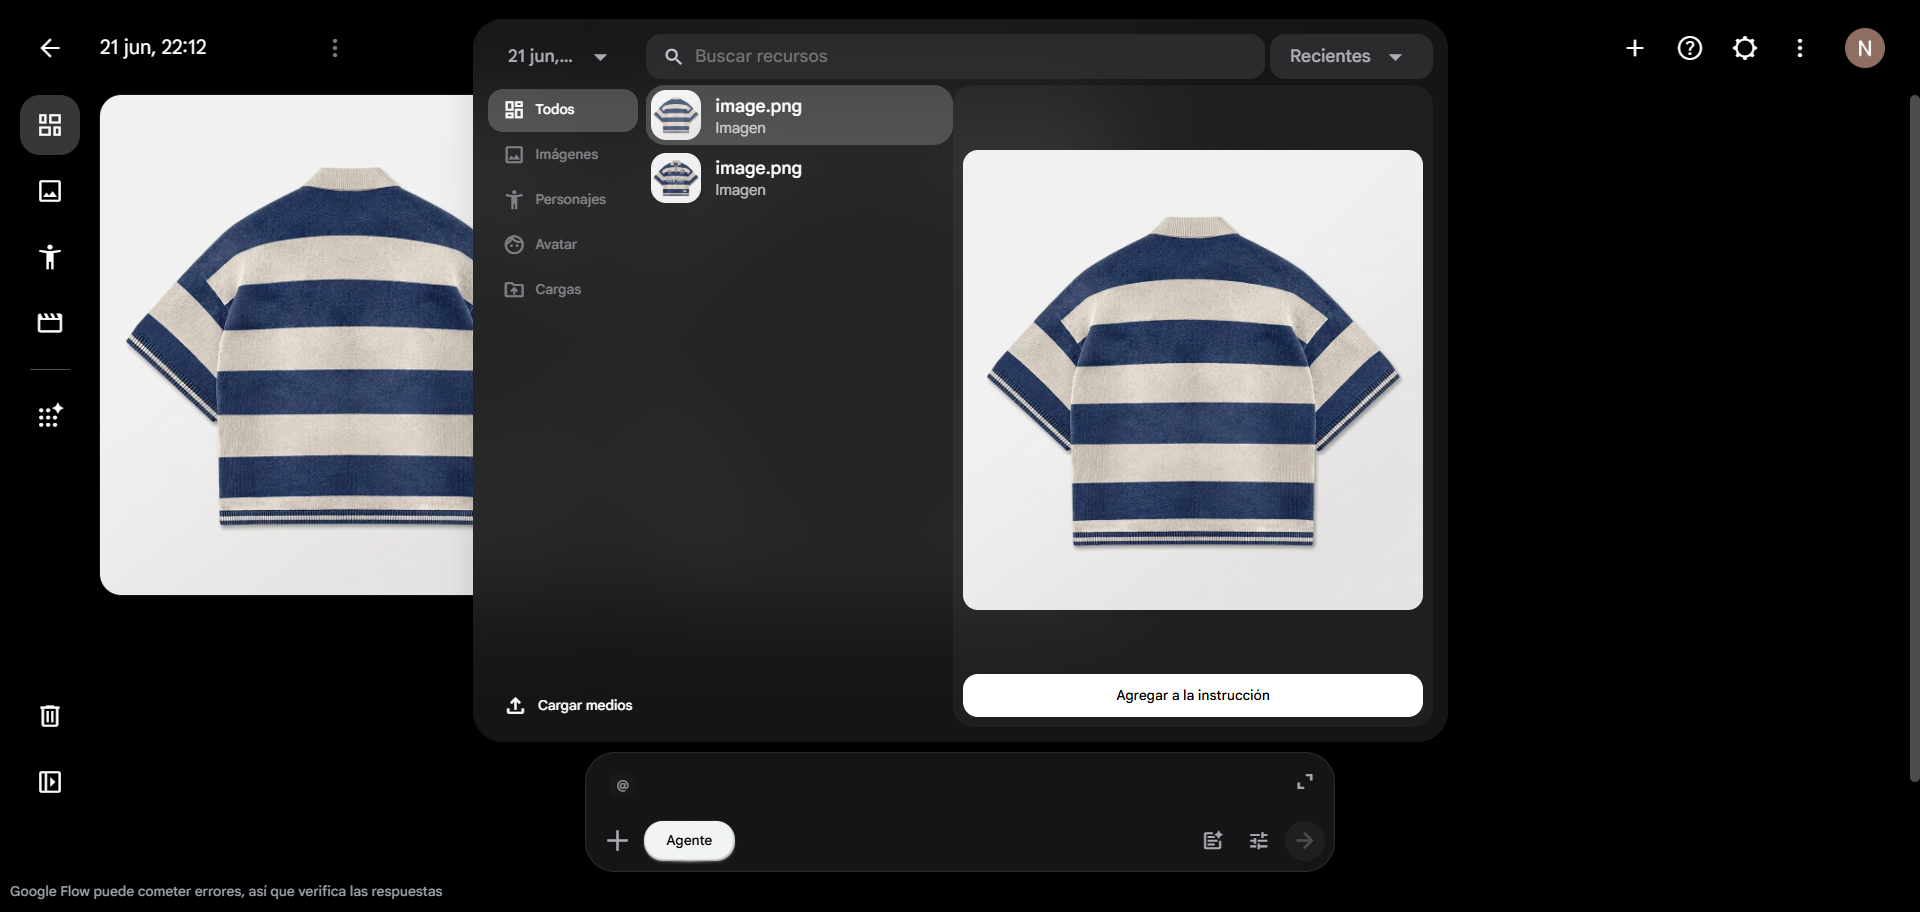Click the plus icon in top bar

click(1635, 48)
